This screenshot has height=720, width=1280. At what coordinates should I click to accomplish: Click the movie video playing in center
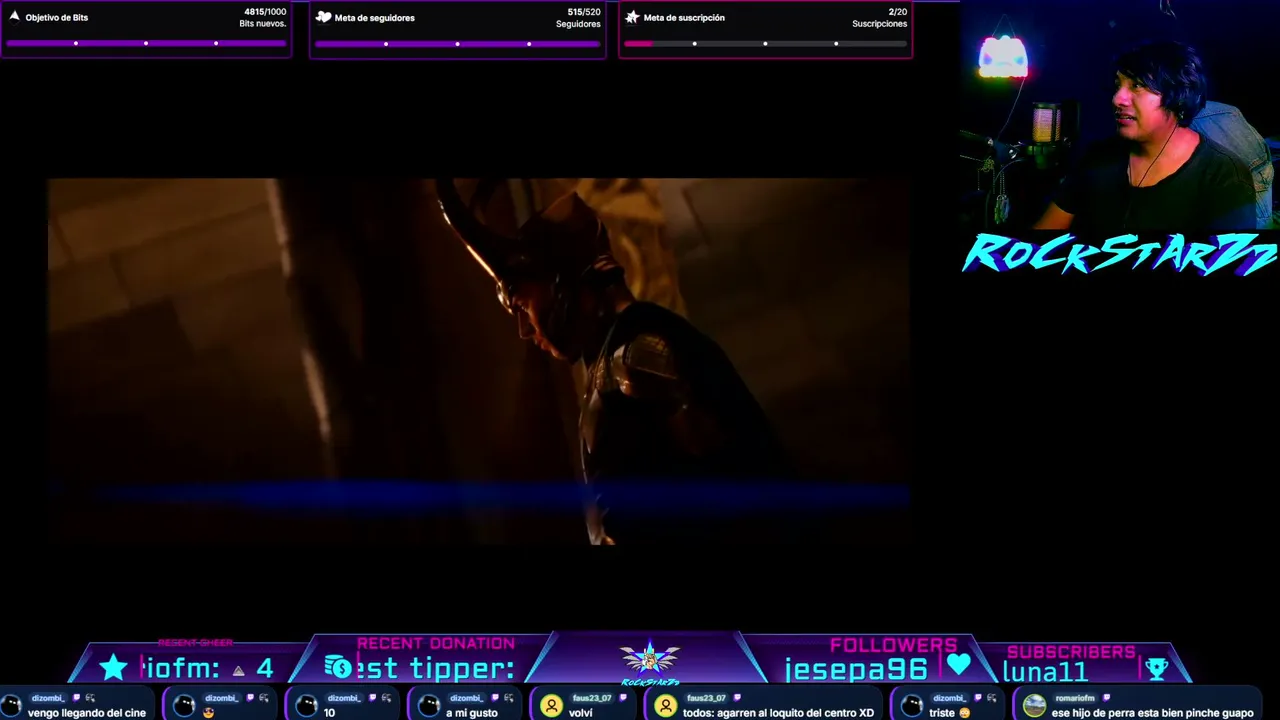(x=479, y=361)
